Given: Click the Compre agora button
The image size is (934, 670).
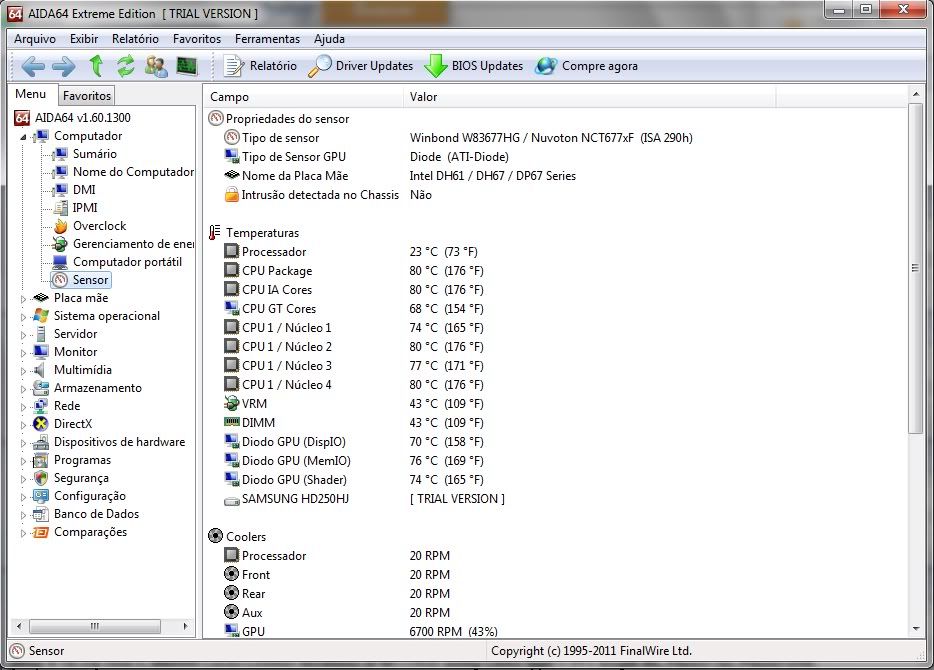Looking at the screenshot, I should click(586, 66).
